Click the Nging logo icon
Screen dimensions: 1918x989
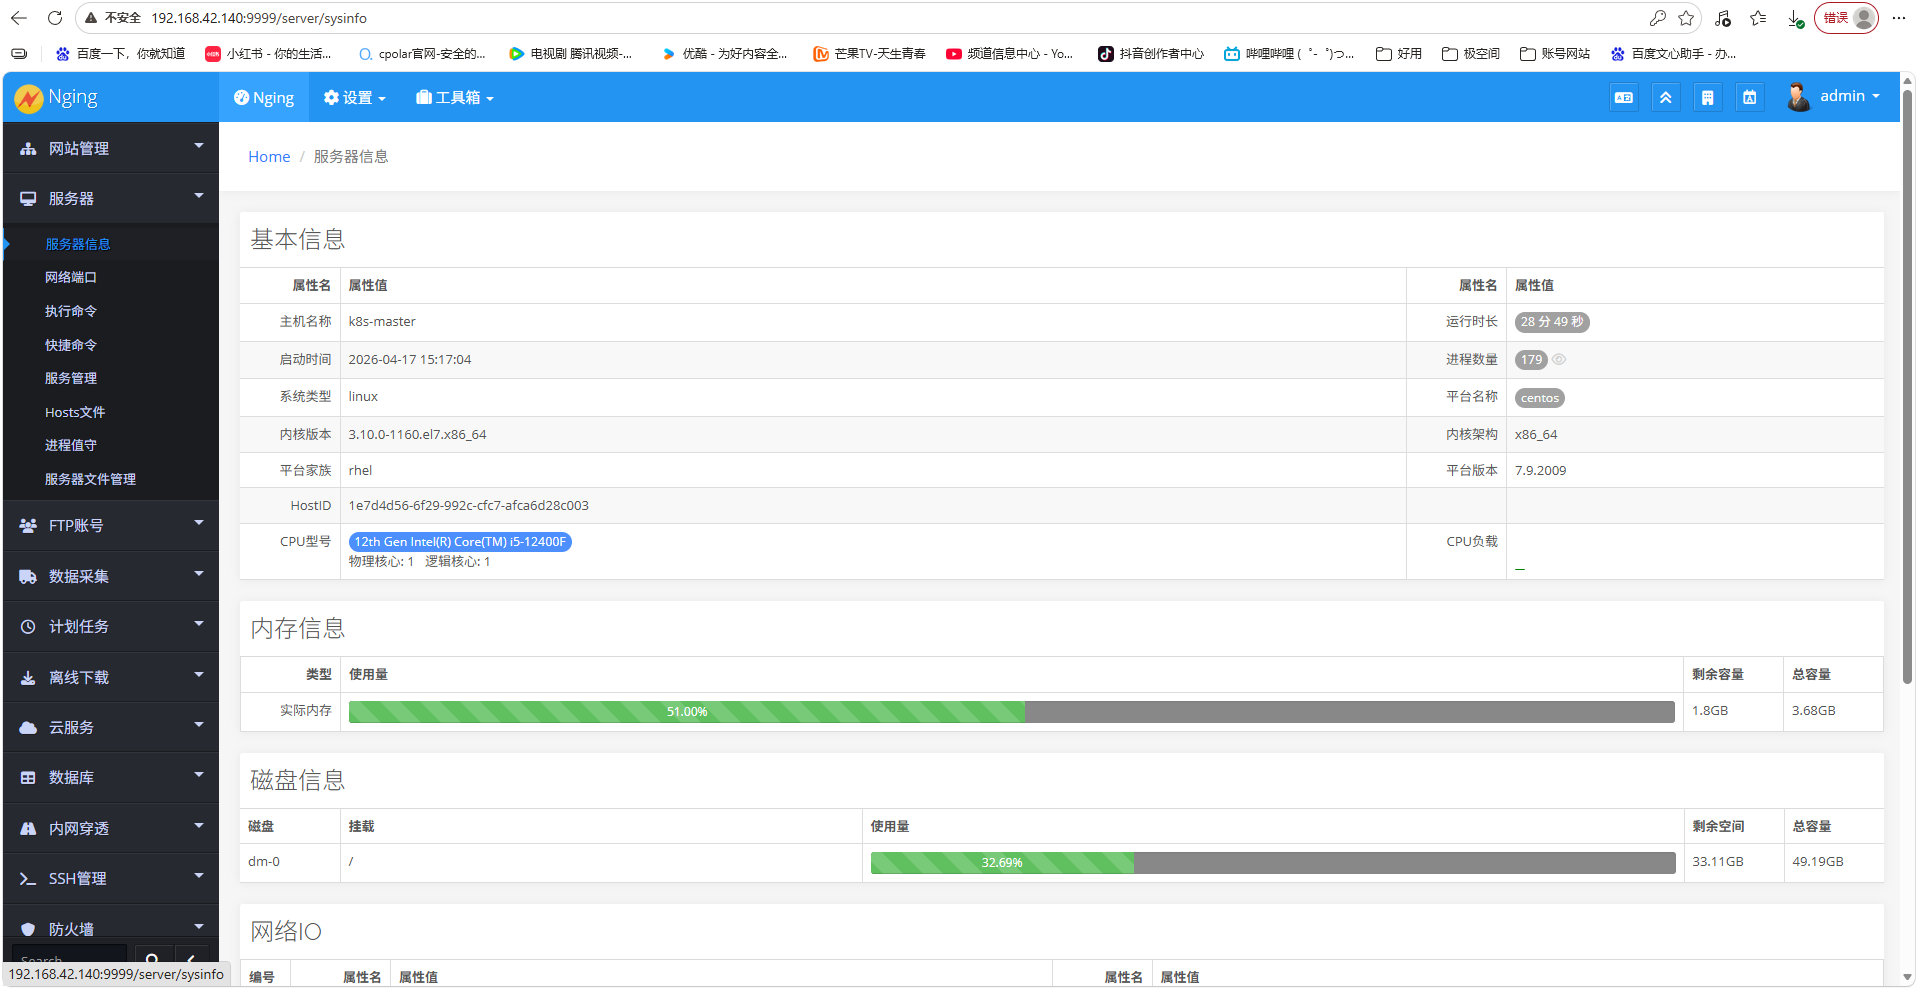(x=29, y=98)
